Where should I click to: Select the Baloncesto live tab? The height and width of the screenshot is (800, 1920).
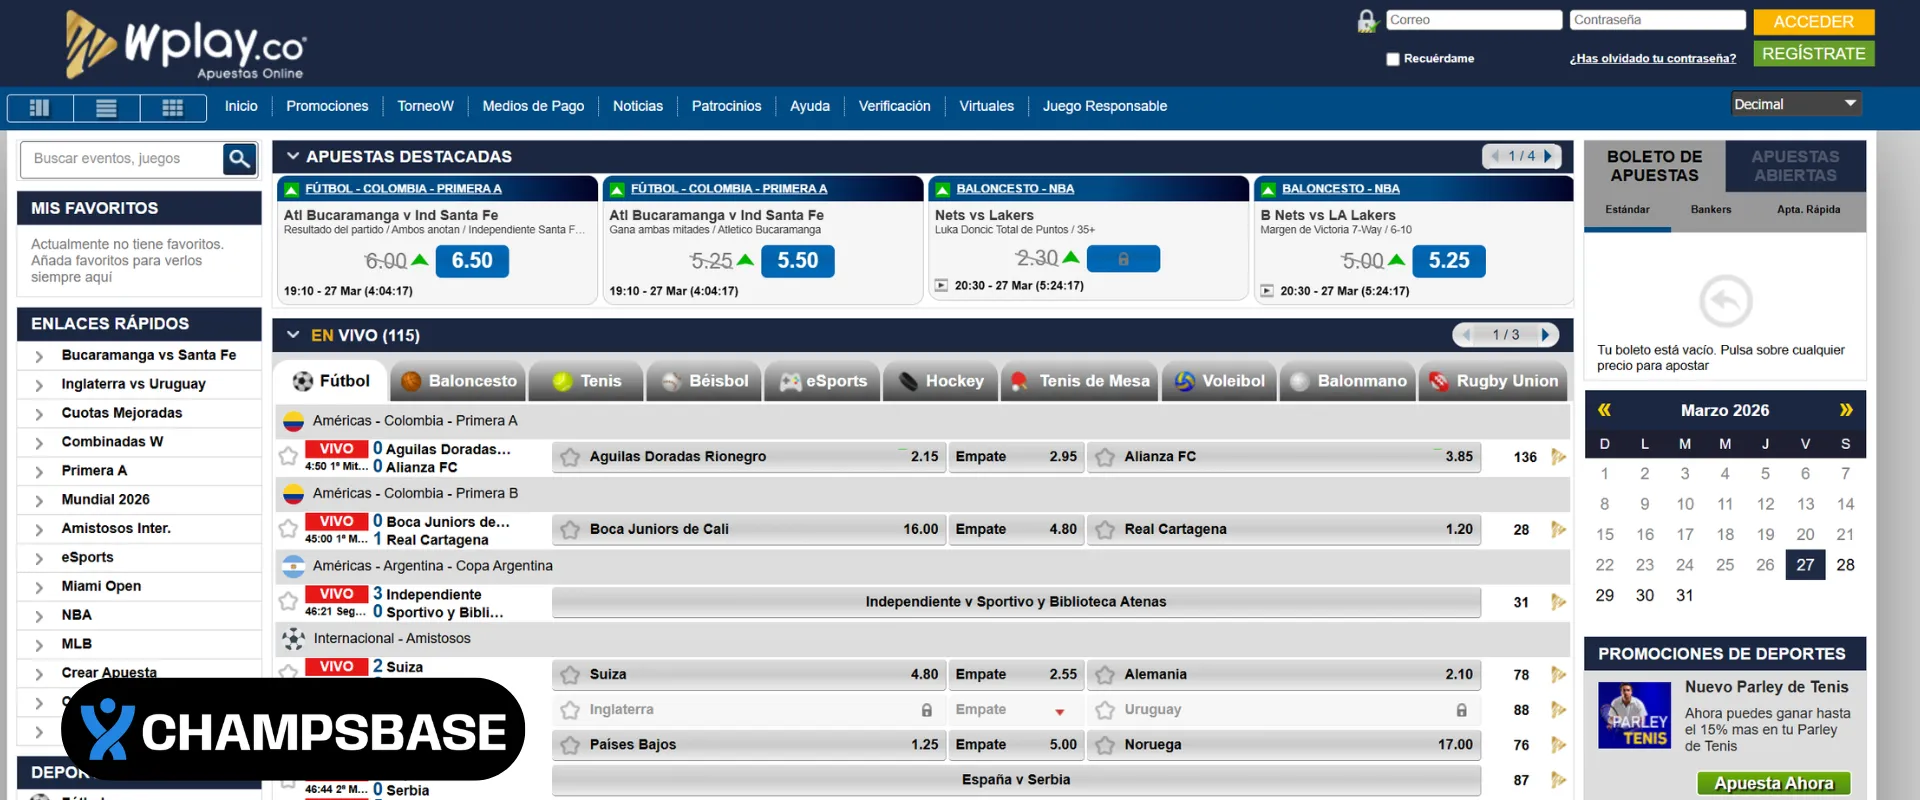point(458,381)
